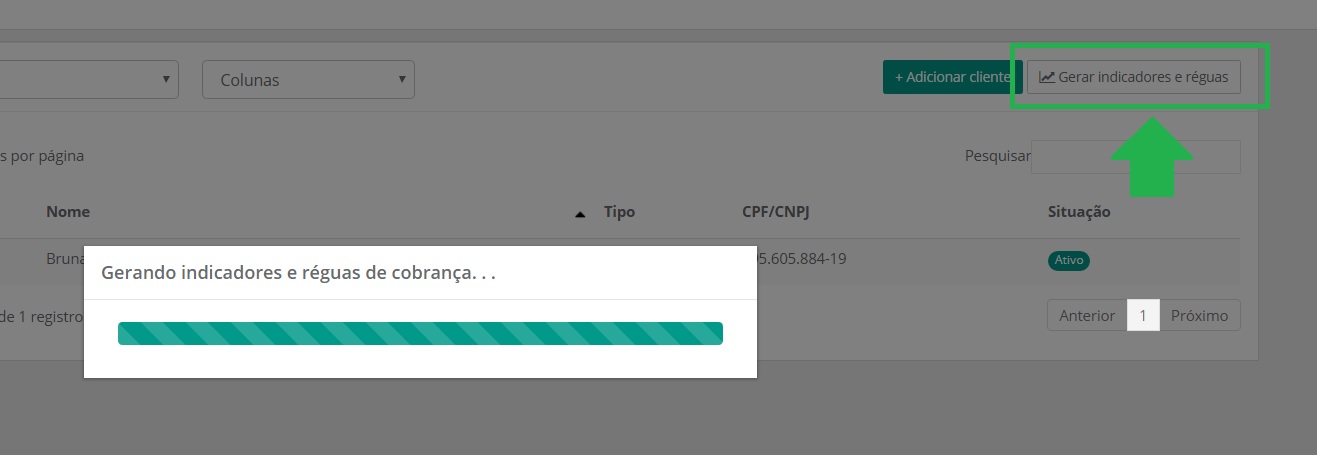Click the chart icon in Gerar indicadores button
This screenshot has height=455, width=1317.
[1047, 77]
